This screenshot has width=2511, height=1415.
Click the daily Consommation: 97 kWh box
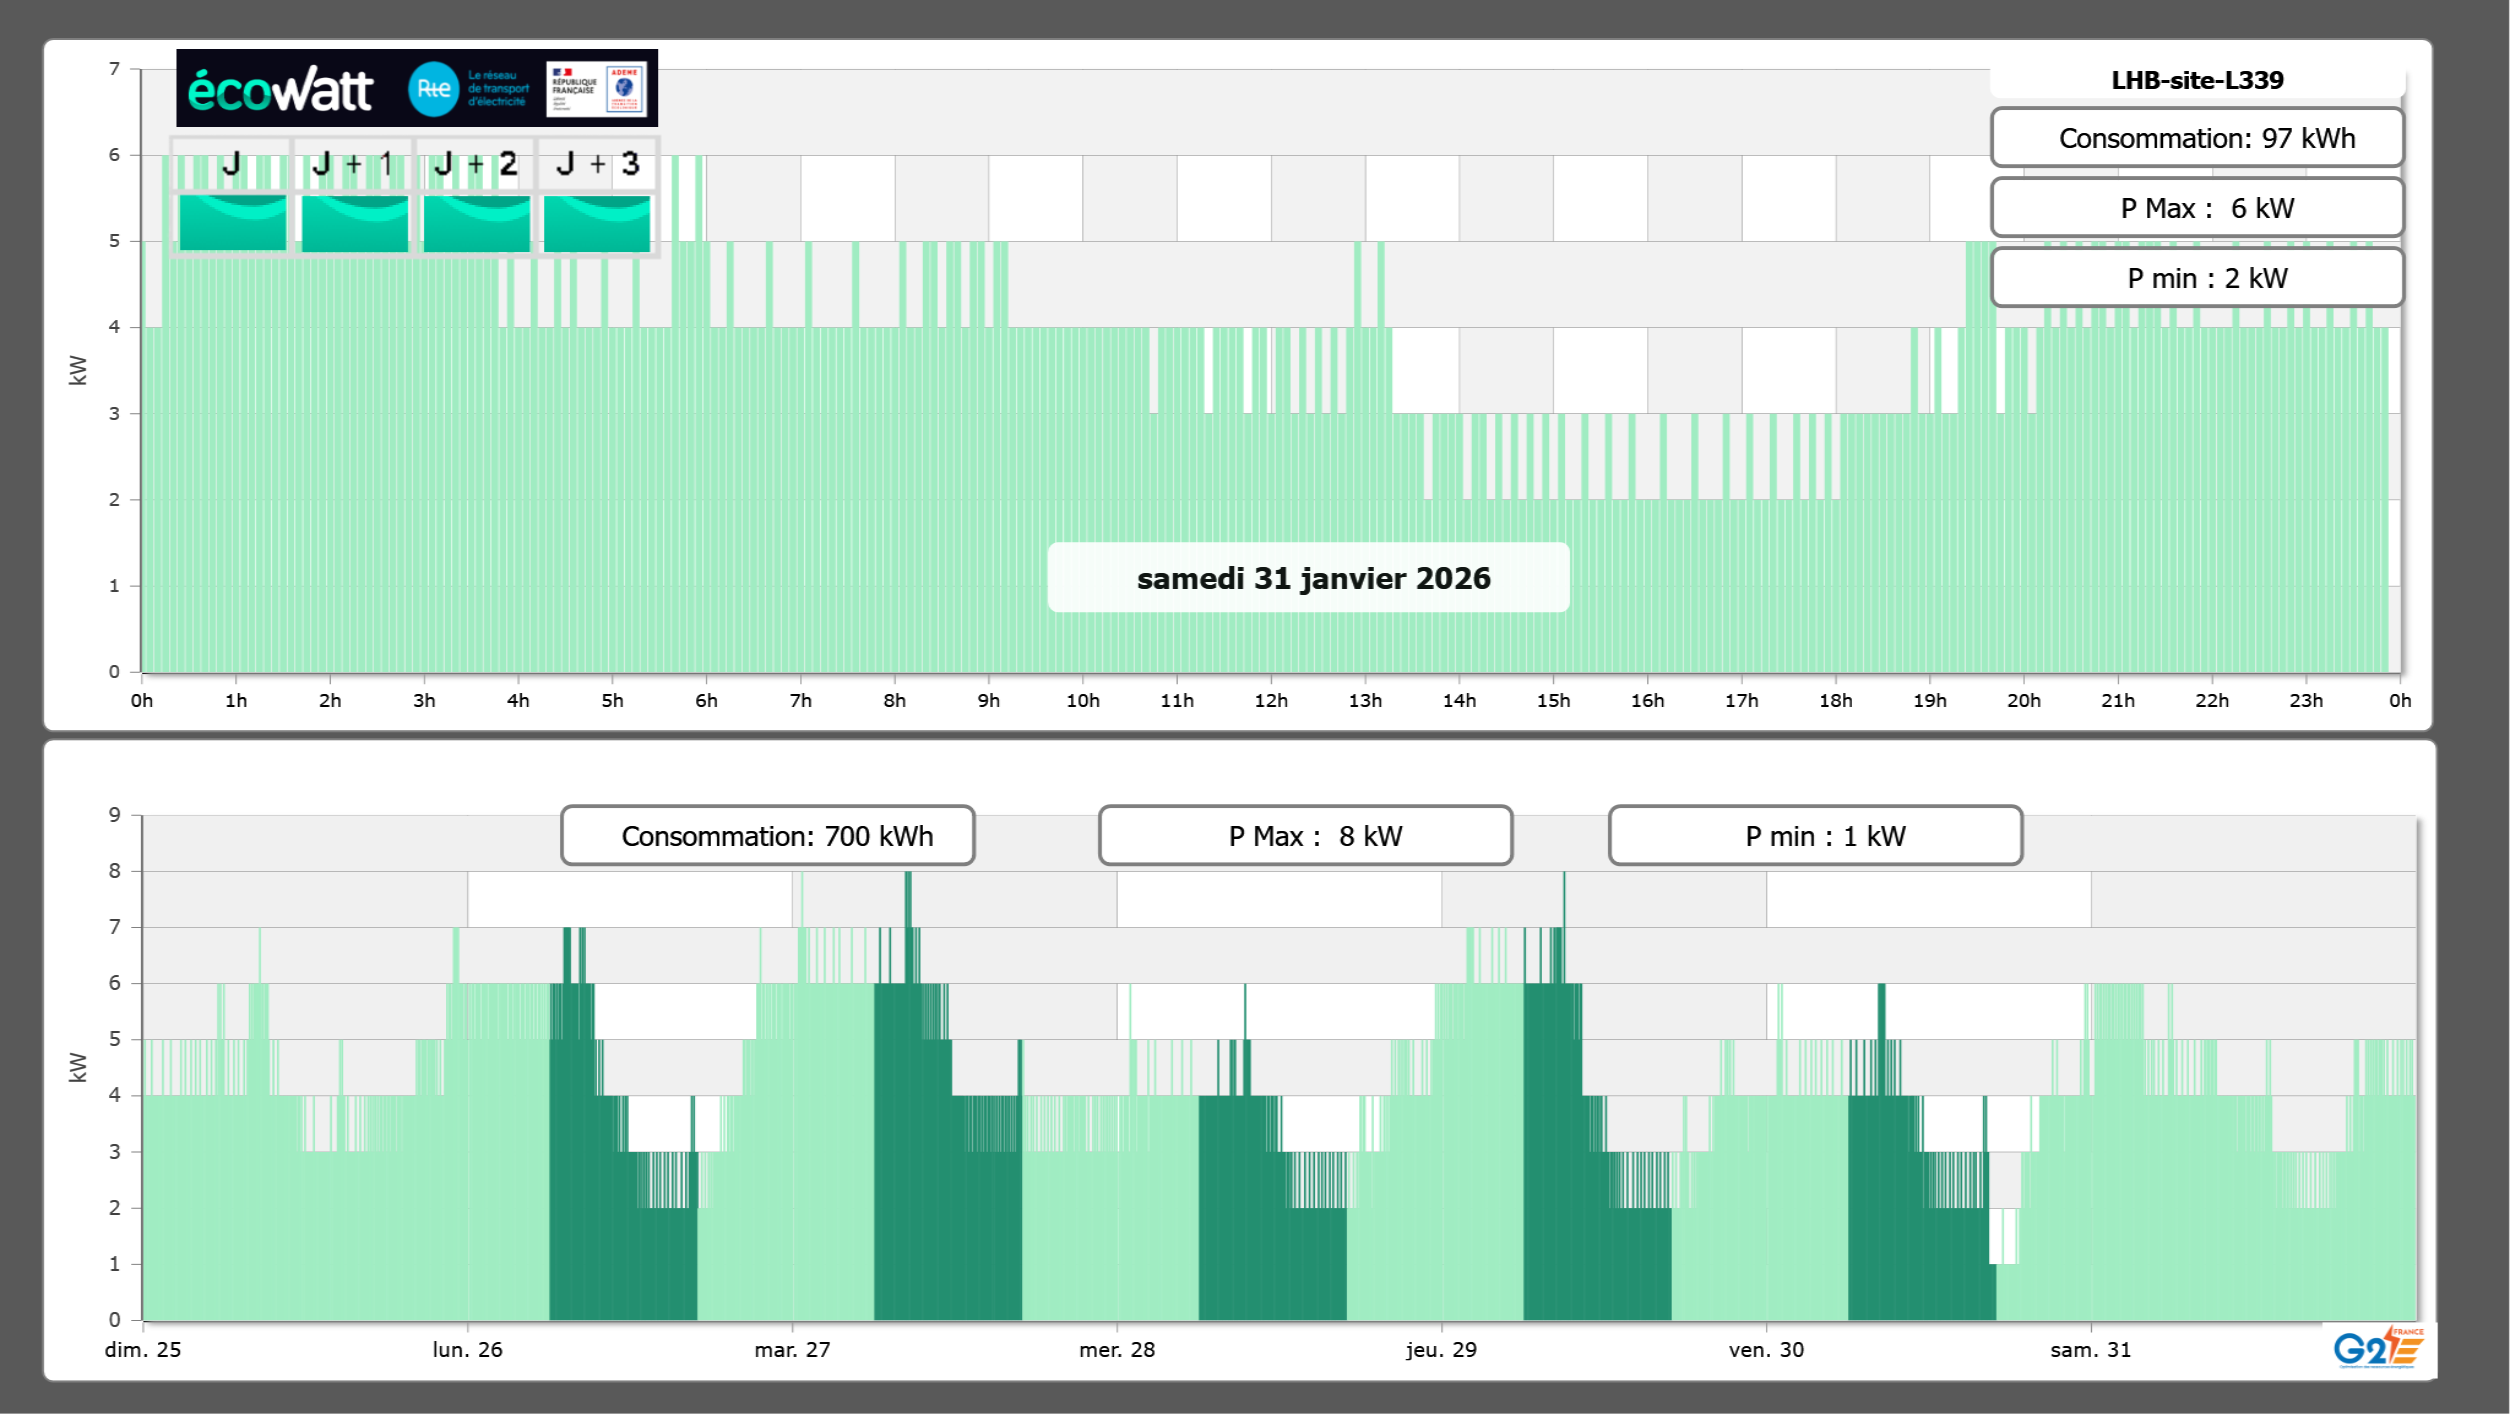(2196, 138)
